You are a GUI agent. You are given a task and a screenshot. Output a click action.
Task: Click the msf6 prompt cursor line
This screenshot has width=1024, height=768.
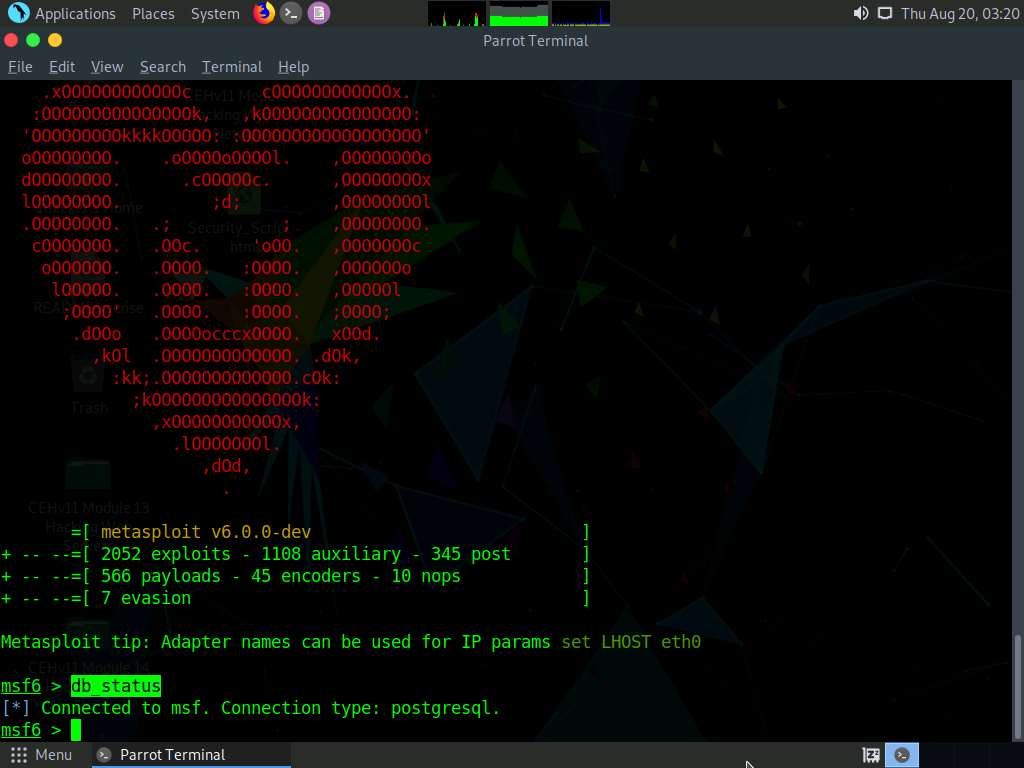pyautogui.click(x=40, y=730)
